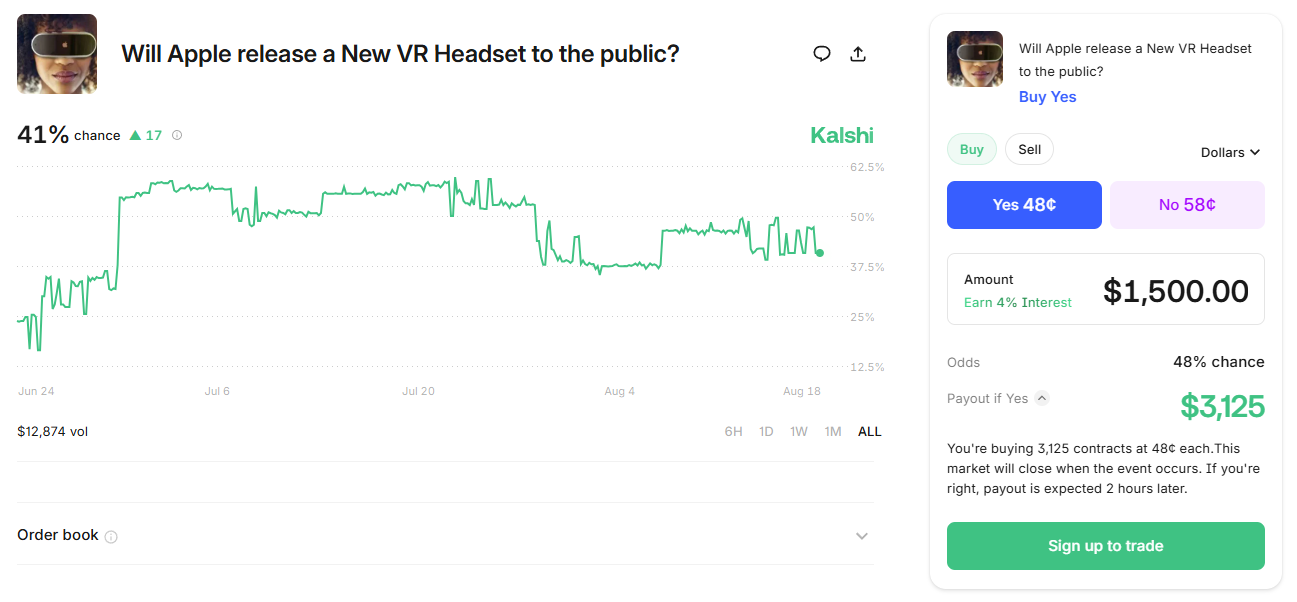Show the ALL time range
1297x602 pixels.
click(869, 432)
